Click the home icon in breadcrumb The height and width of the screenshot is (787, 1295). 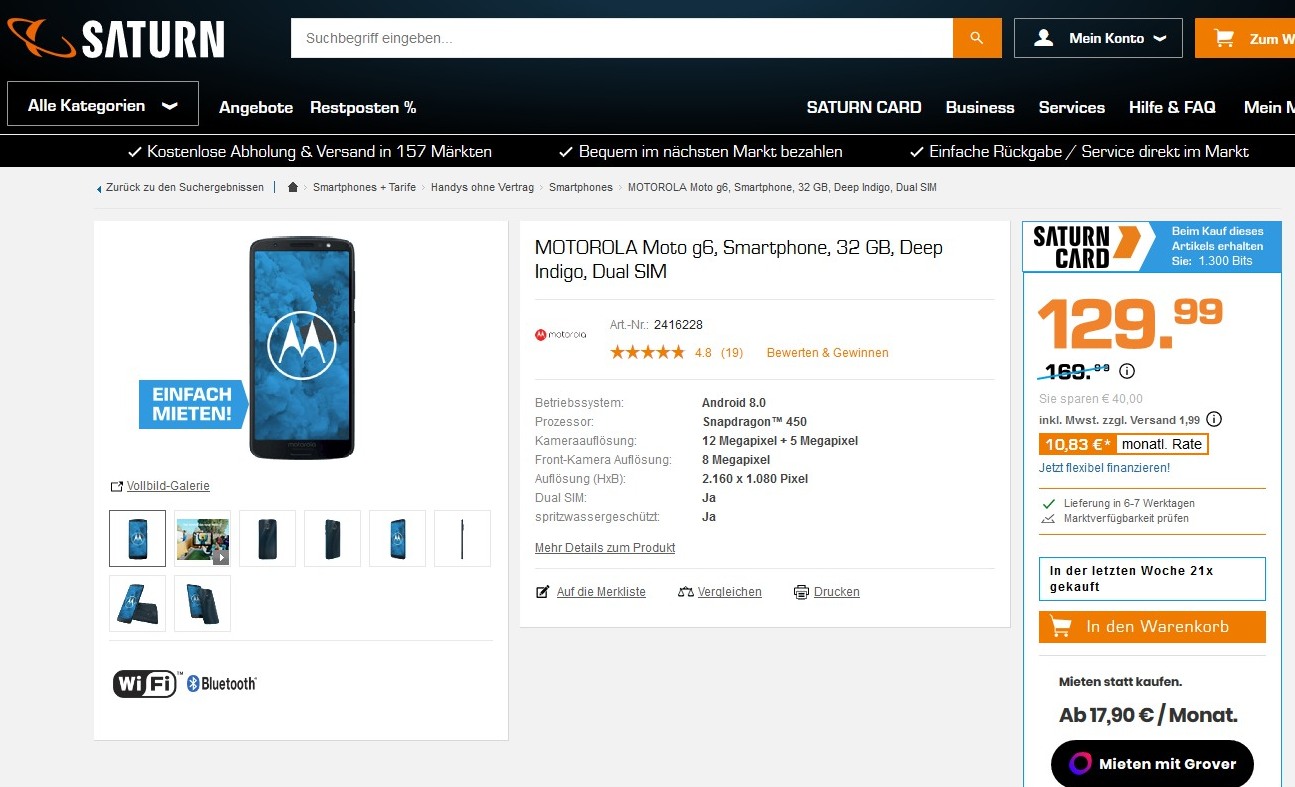click(x=293, y=187)
